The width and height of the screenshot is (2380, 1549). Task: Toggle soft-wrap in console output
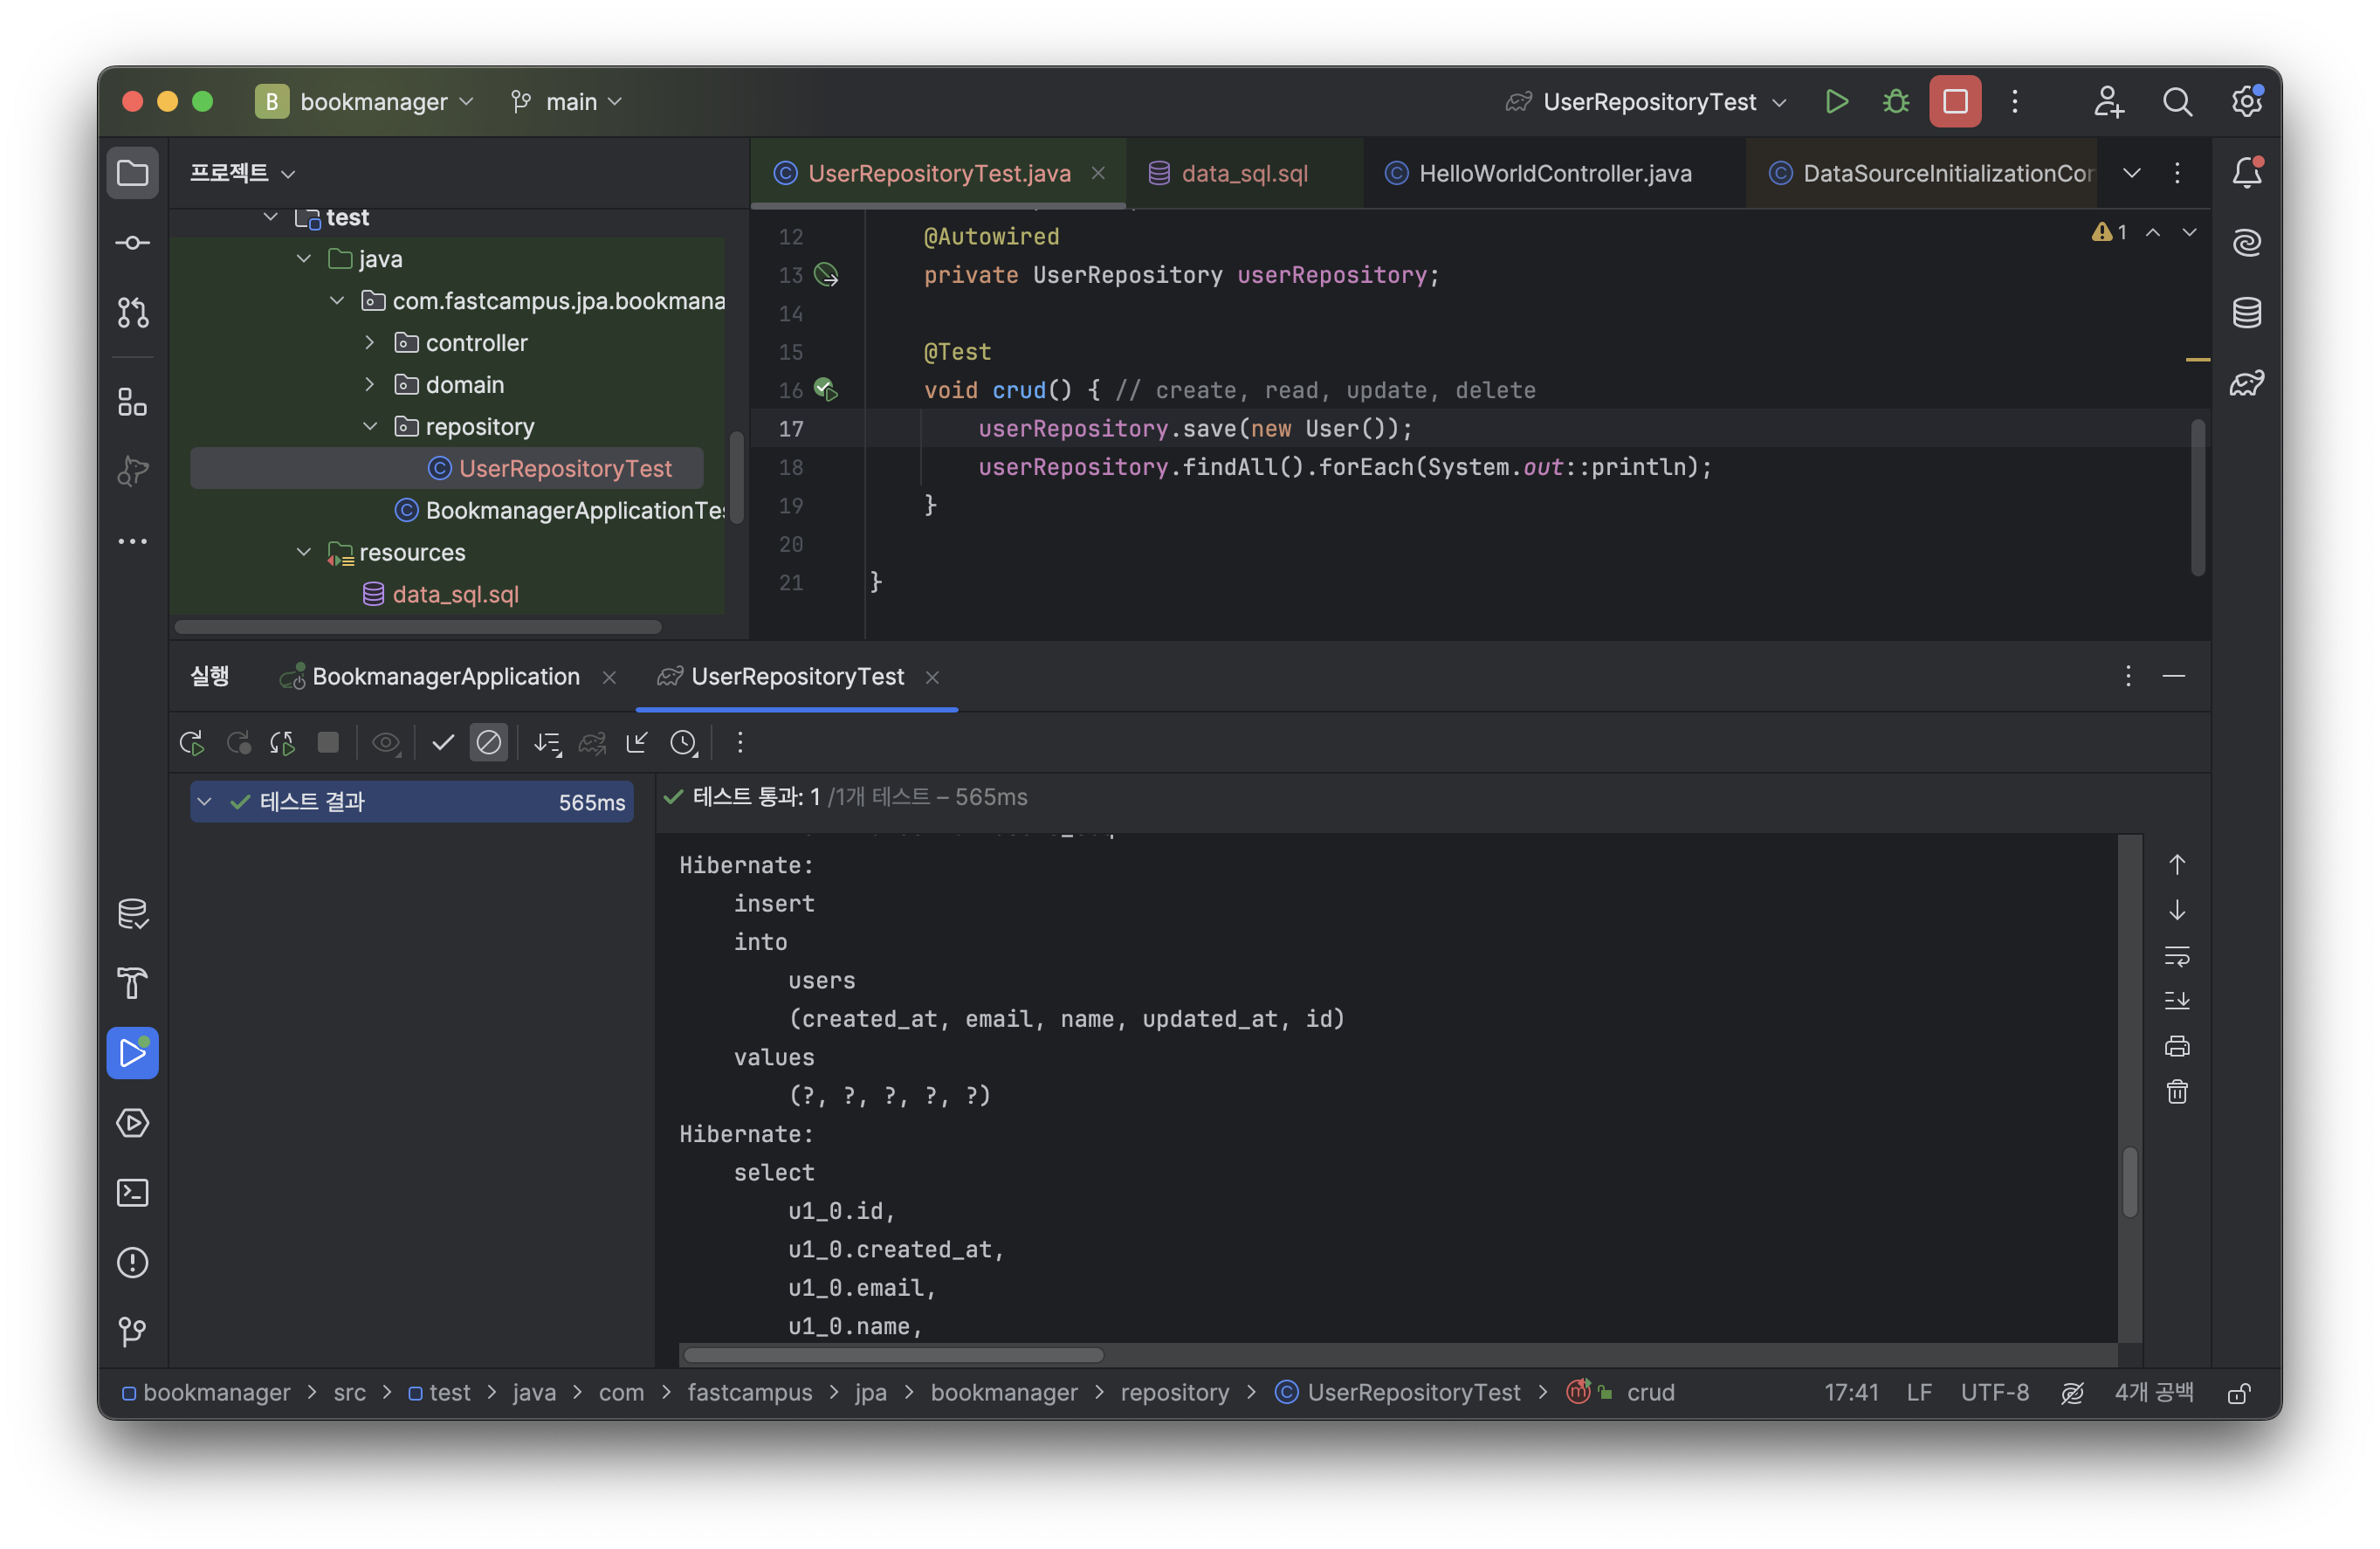[x=2177, y=956]
